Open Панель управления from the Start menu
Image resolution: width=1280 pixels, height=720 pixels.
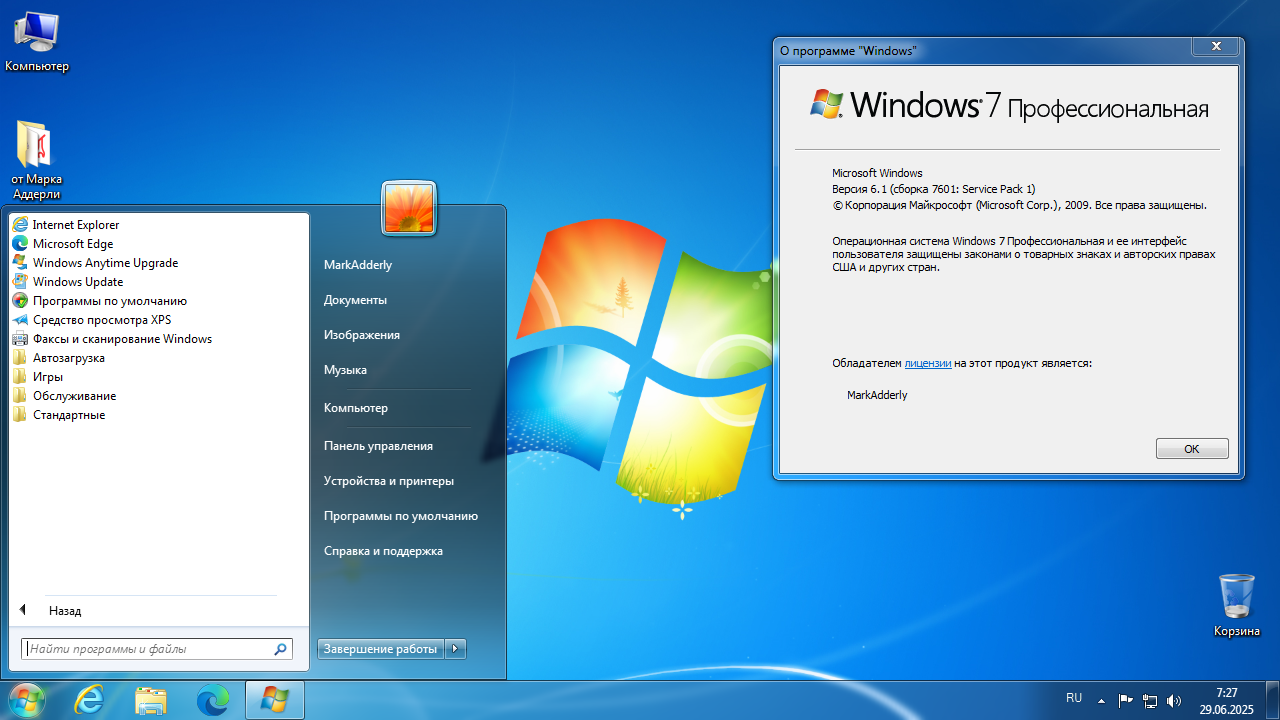[x=378, y=446]
